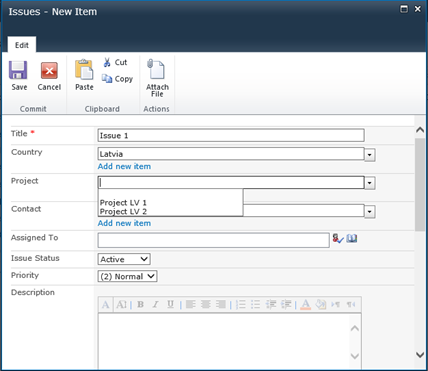Image resolution: width=428 pixels, height=371 pixels.
Task: Switch to the Edit ribbon tab
Action: pyautogui.click(x=22, y=45)
